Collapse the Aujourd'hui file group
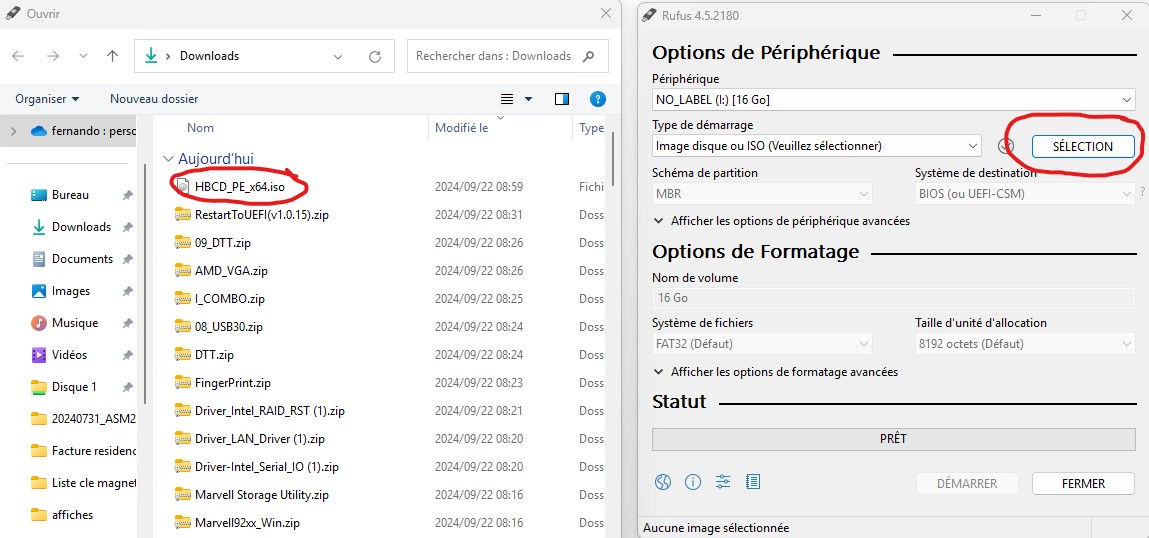 (x=169, y=159)
